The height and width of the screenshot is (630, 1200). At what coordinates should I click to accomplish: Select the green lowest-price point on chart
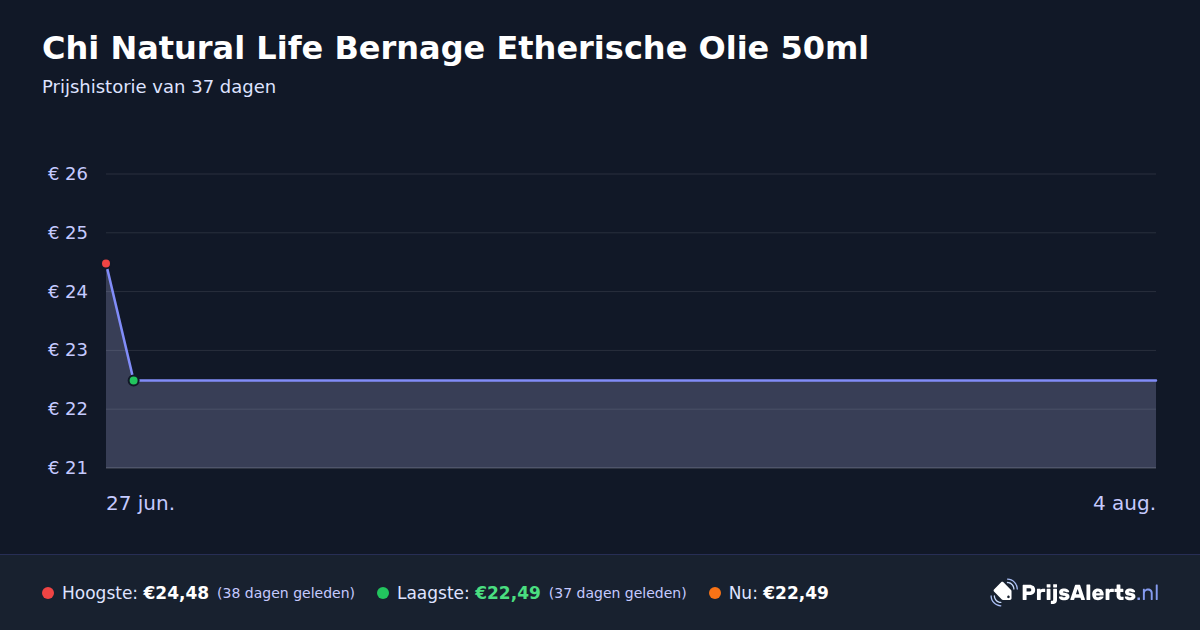tap(133, 380)
